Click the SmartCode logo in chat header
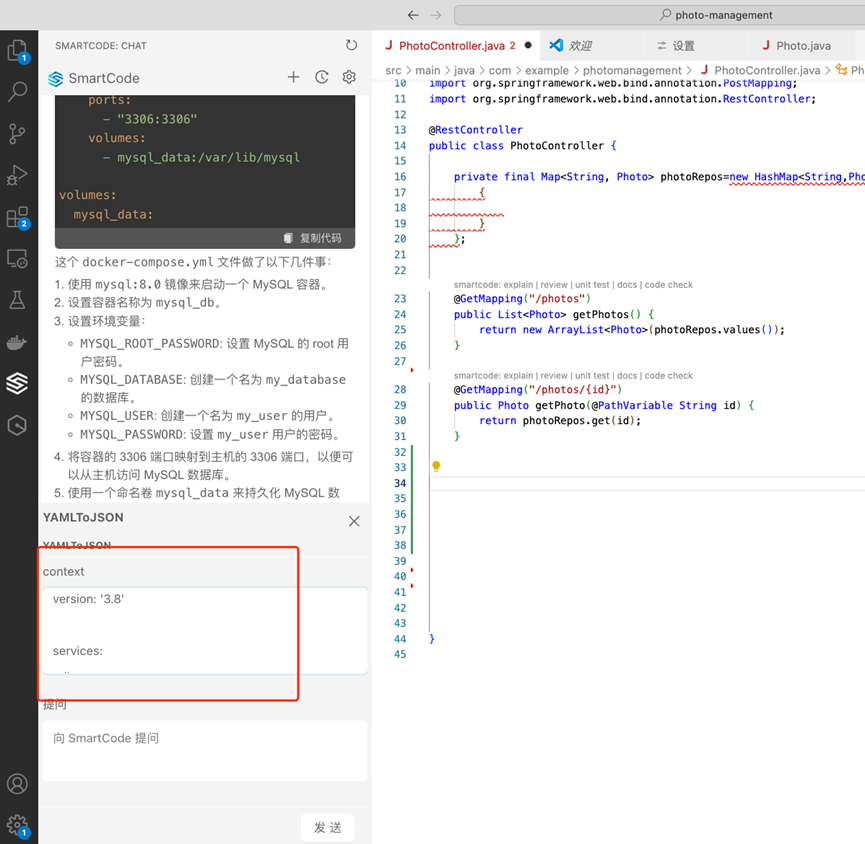Screen dimensions: 865x844 [x=55, y=79]
